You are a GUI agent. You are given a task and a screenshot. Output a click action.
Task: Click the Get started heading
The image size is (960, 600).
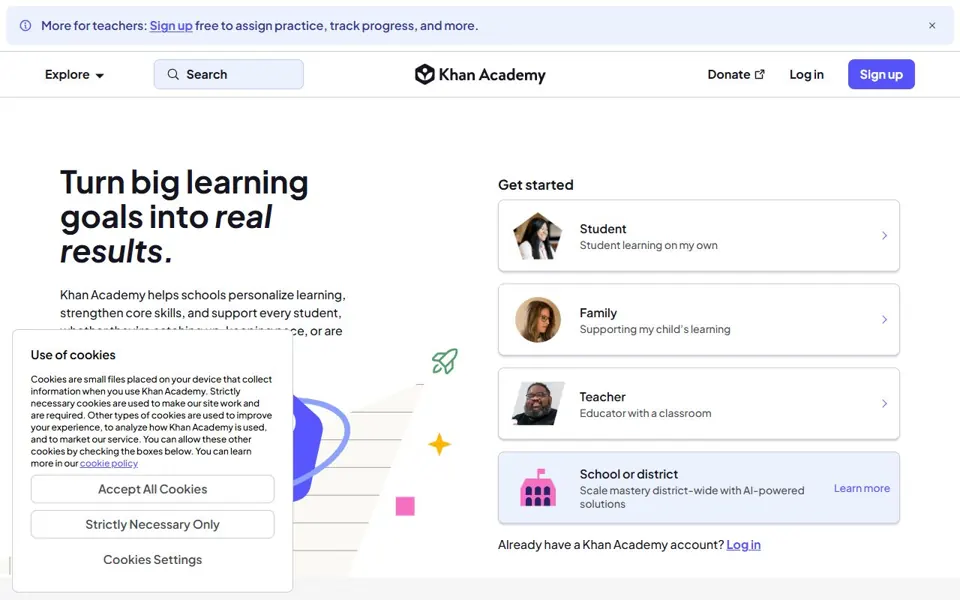pyautogui.click(x=536, y=185)
